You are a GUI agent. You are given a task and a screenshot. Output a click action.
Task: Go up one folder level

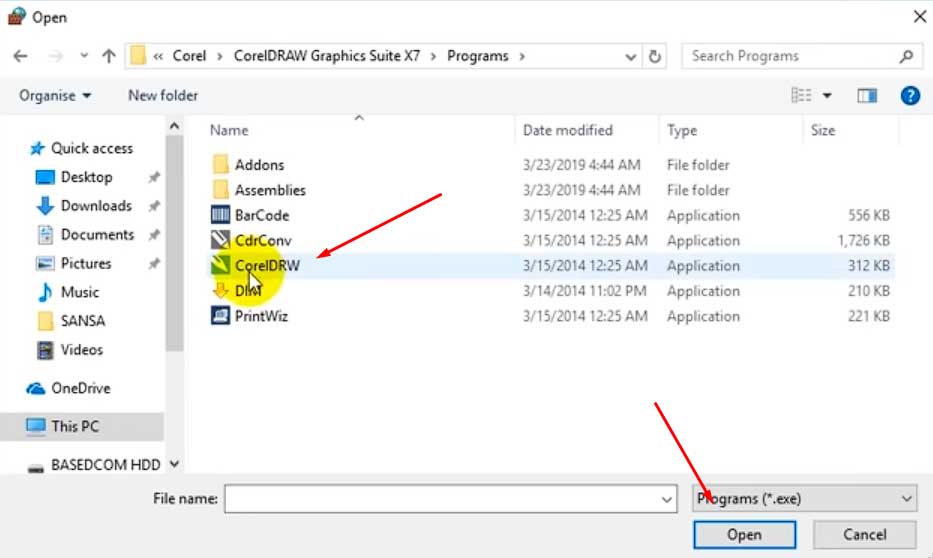108,56
